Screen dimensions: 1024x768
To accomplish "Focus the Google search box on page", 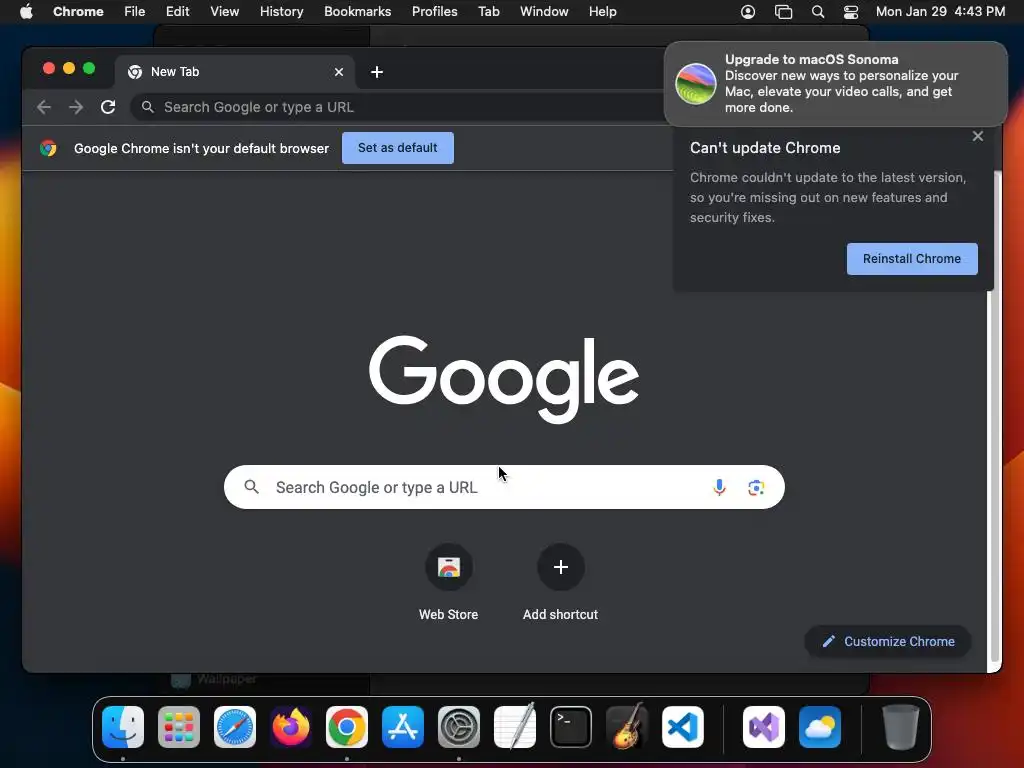I will coord(504,487).
